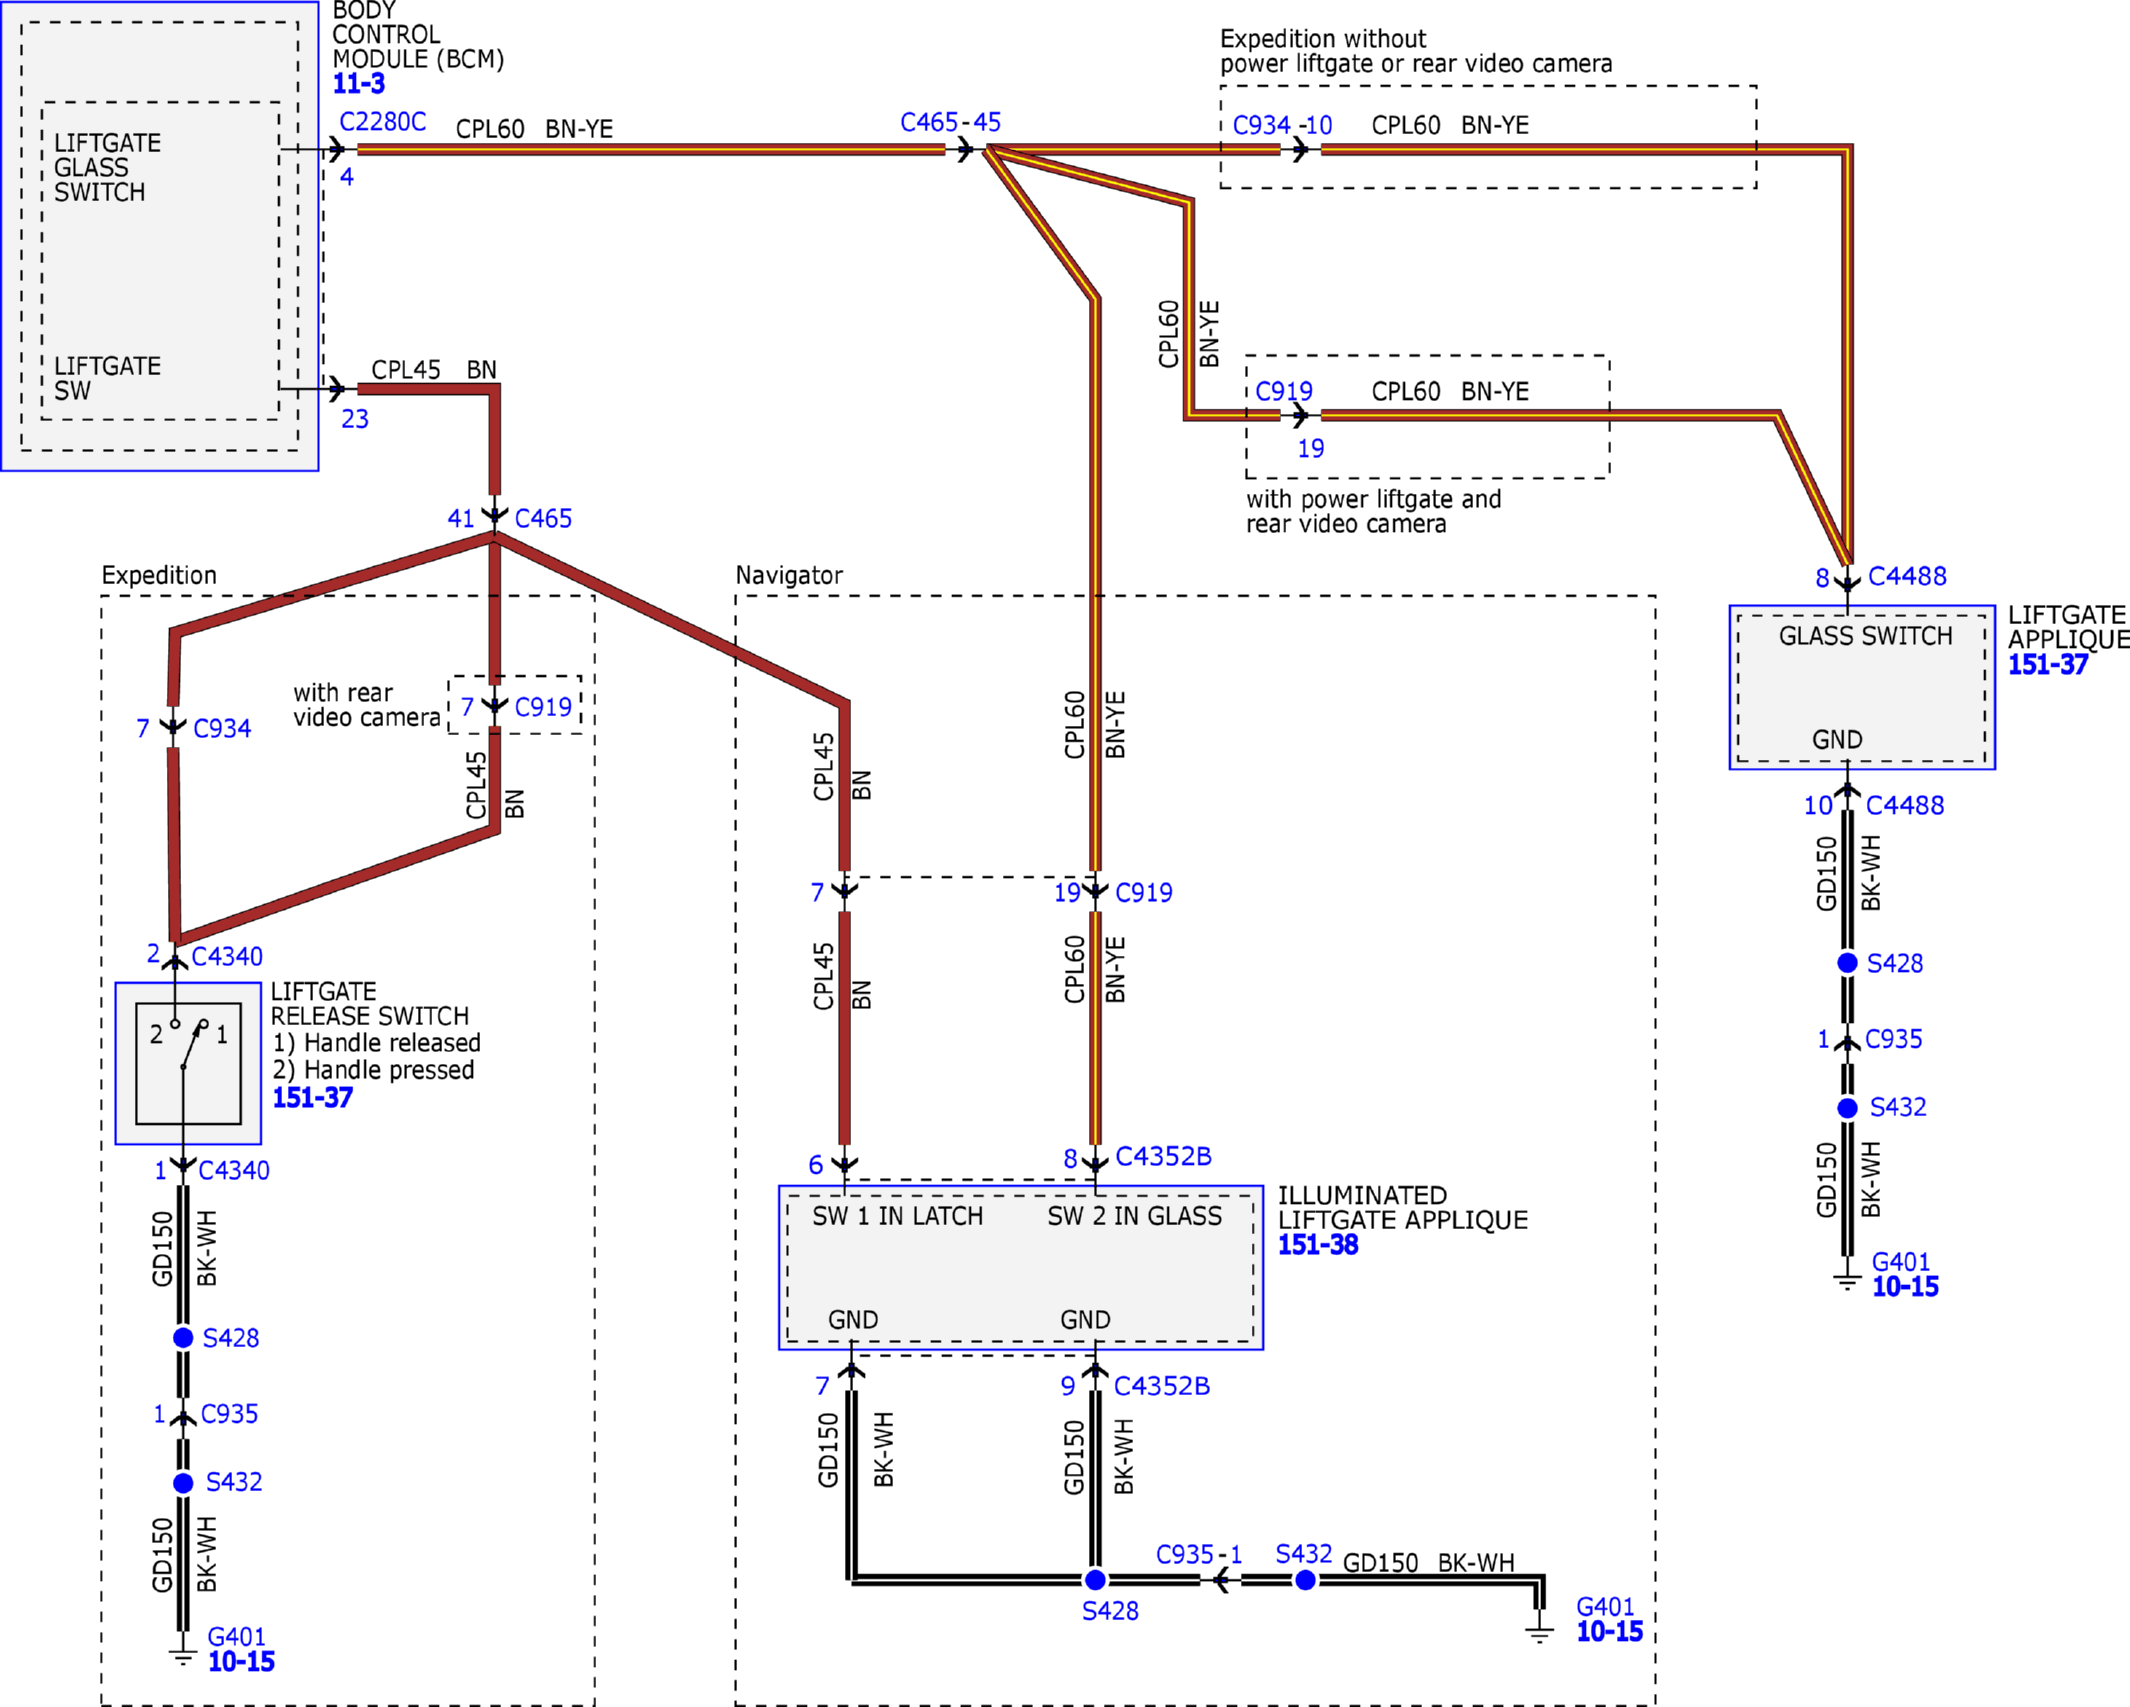
Task: Select C4352B label at pin 9
Action: (x=1162, y=1386)
